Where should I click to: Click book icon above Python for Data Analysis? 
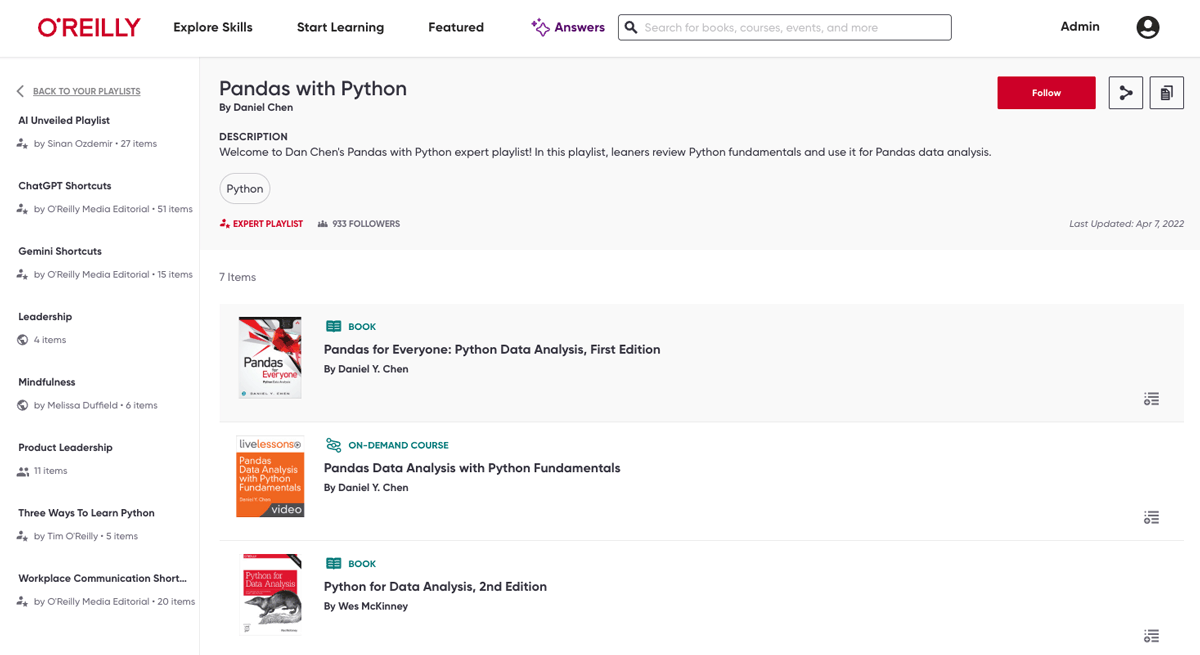point(334,564)
